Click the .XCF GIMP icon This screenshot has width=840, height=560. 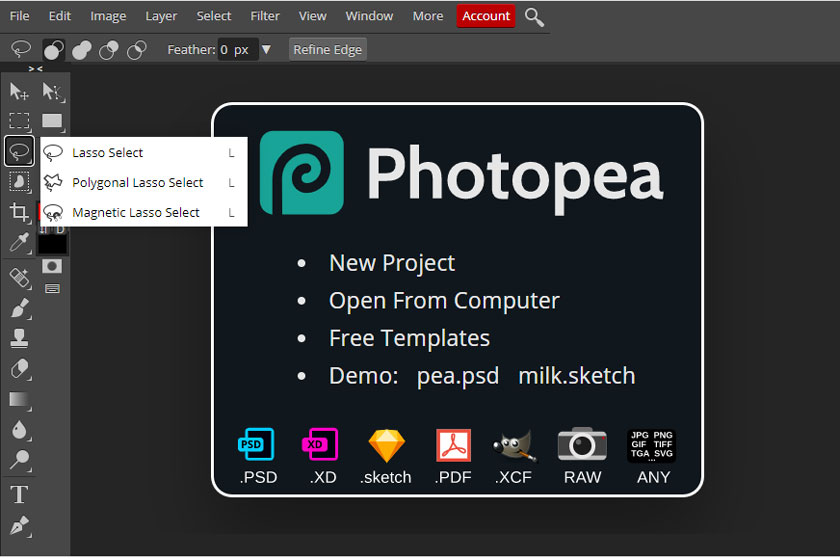click(x=514, y=445)
